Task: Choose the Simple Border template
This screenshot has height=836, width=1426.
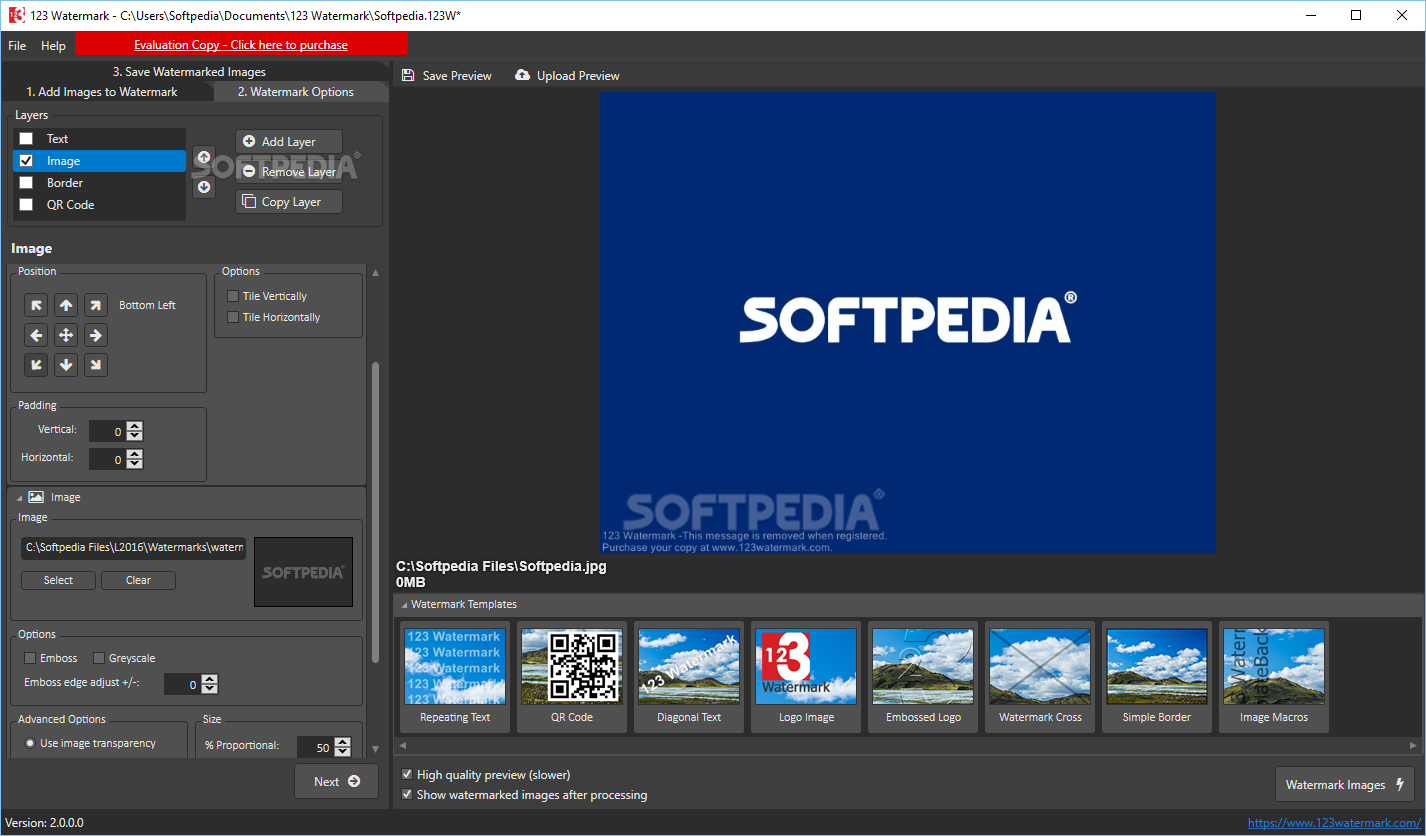Action: [x=1157, y=677]
